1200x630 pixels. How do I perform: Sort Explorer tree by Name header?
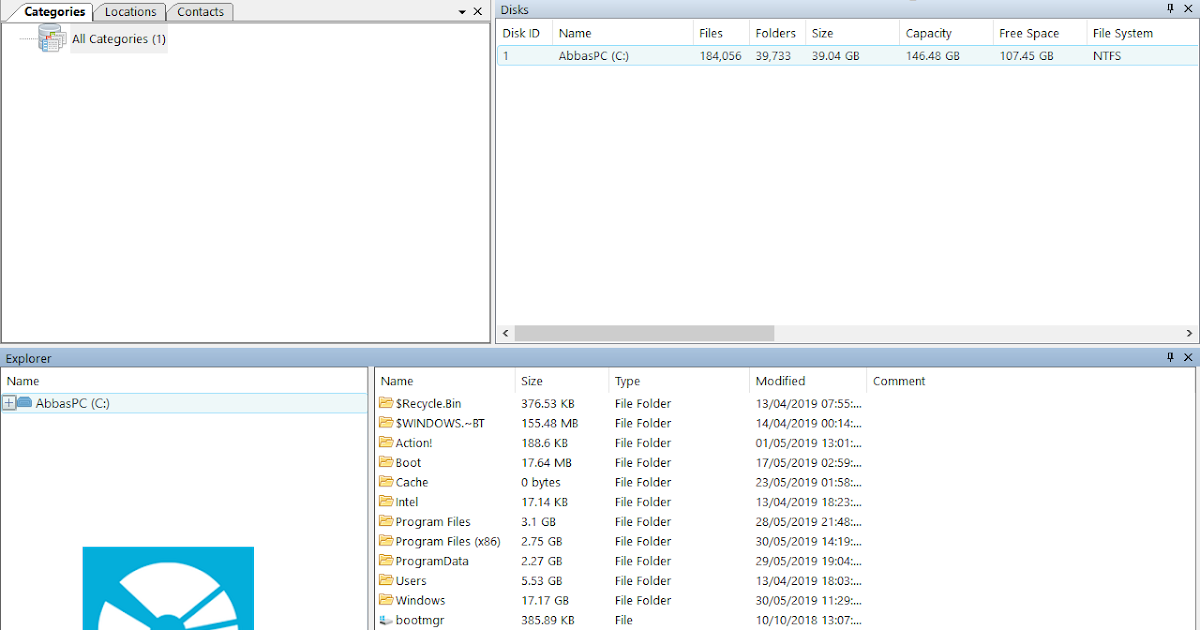click(184, 381)
